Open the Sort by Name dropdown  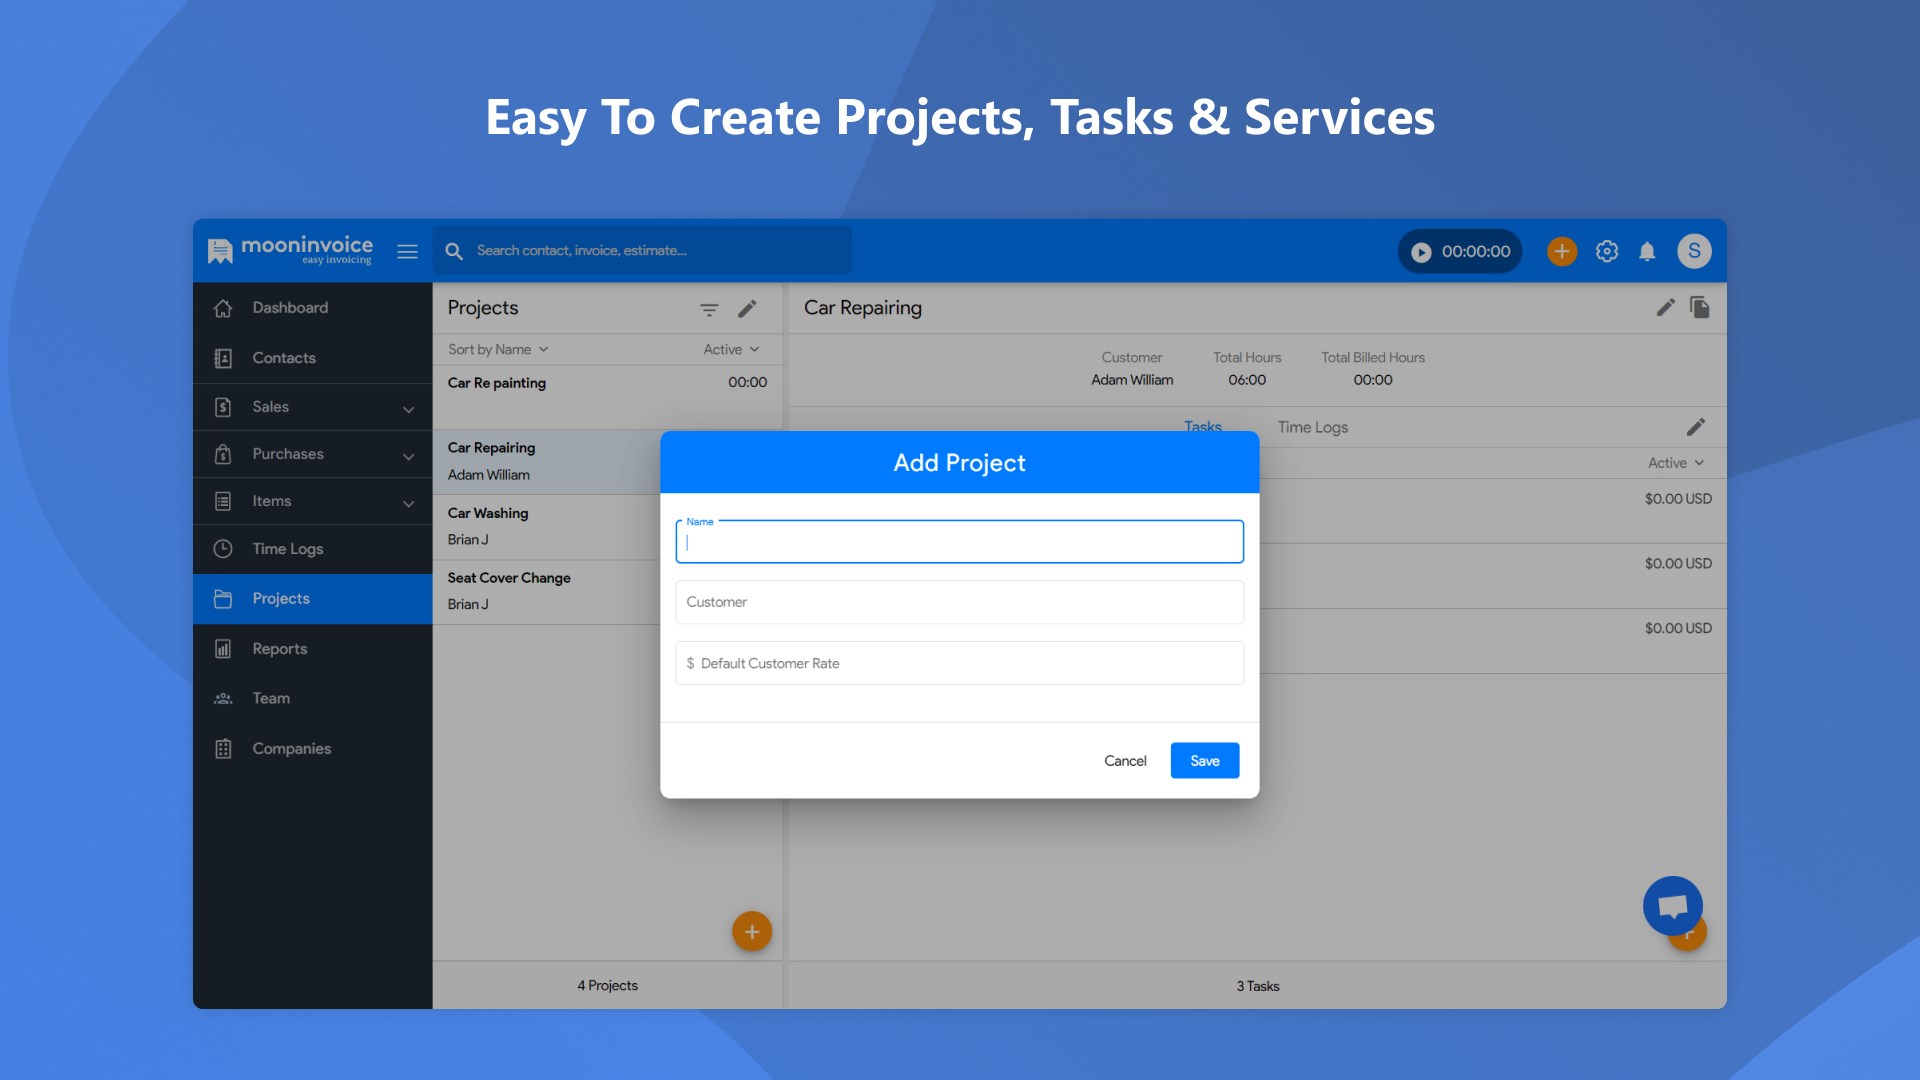click(x=498, y=349)
